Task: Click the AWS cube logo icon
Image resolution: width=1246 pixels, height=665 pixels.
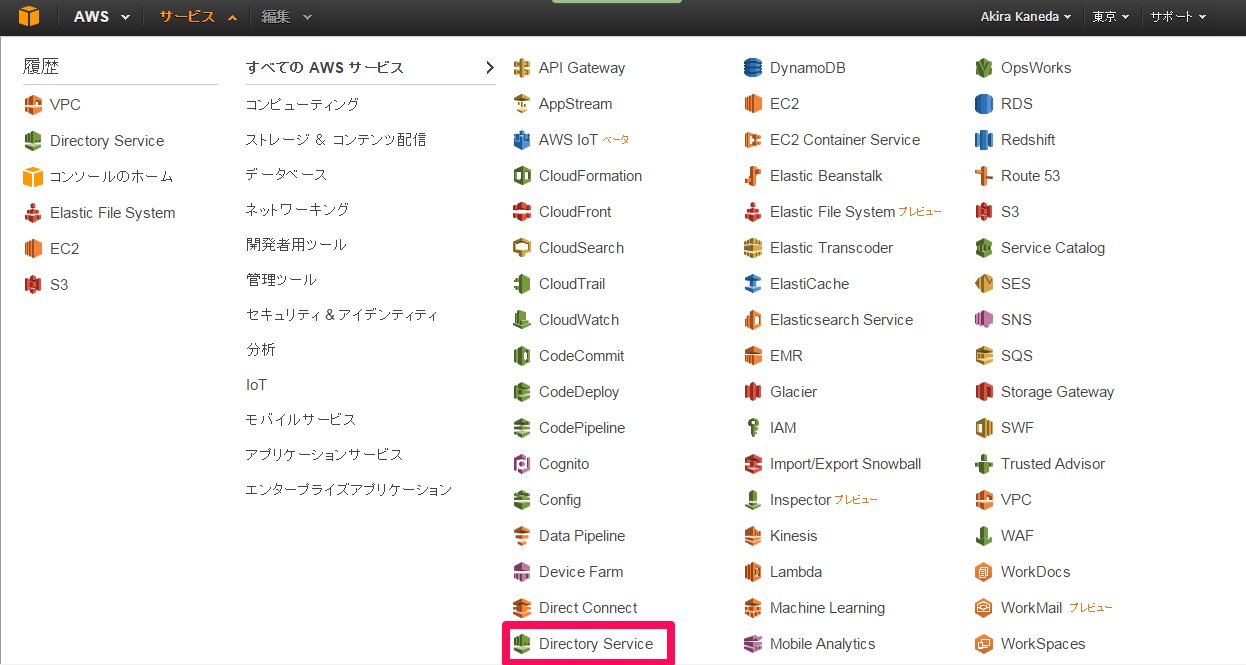Action: (27, 16)
